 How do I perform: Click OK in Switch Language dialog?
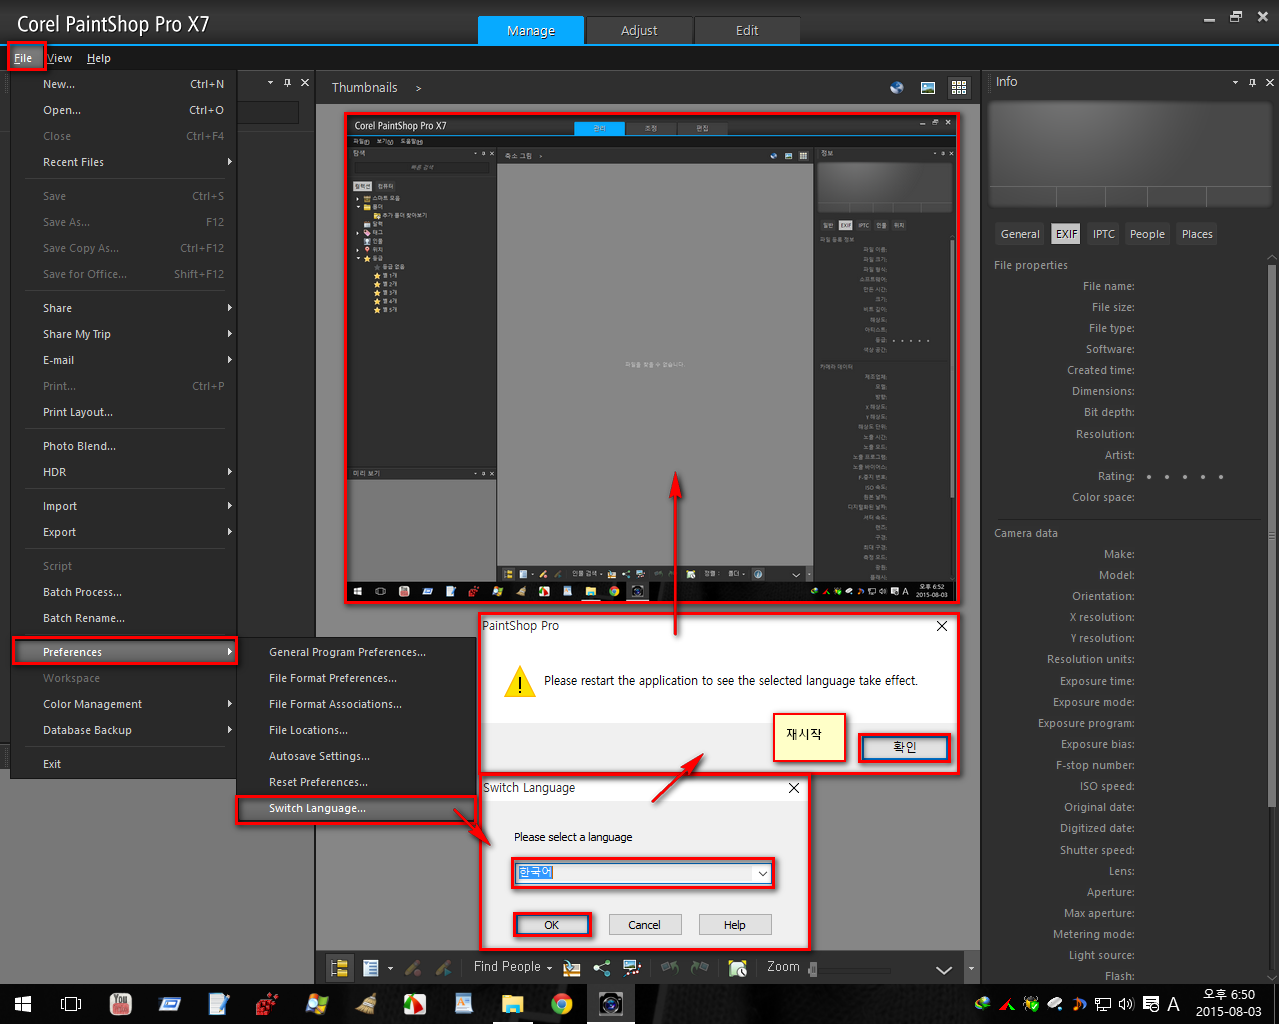[552, 925]
